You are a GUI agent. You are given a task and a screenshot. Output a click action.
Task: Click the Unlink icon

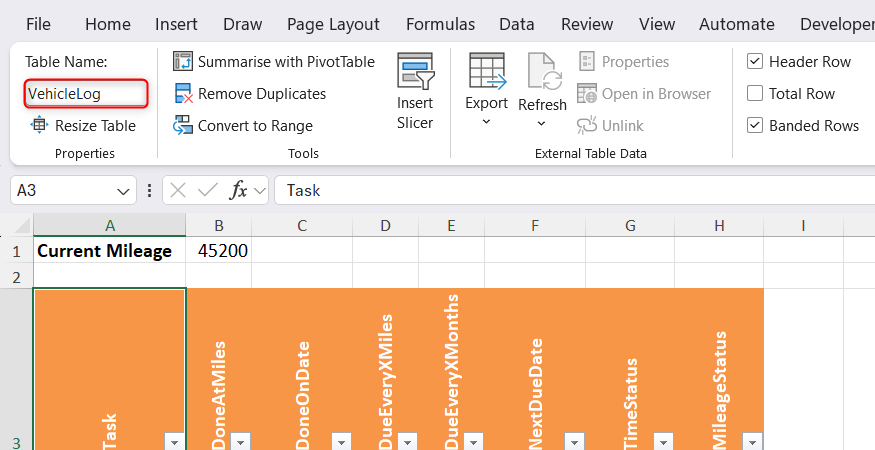point(586,126)
